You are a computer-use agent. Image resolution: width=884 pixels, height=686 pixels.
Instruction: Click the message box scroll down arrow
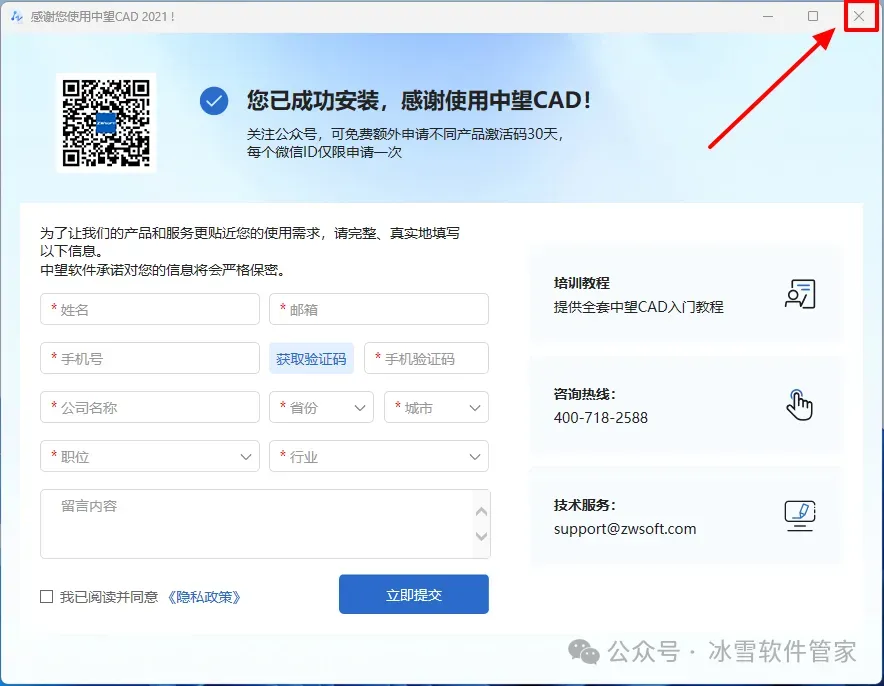(481, 536)
